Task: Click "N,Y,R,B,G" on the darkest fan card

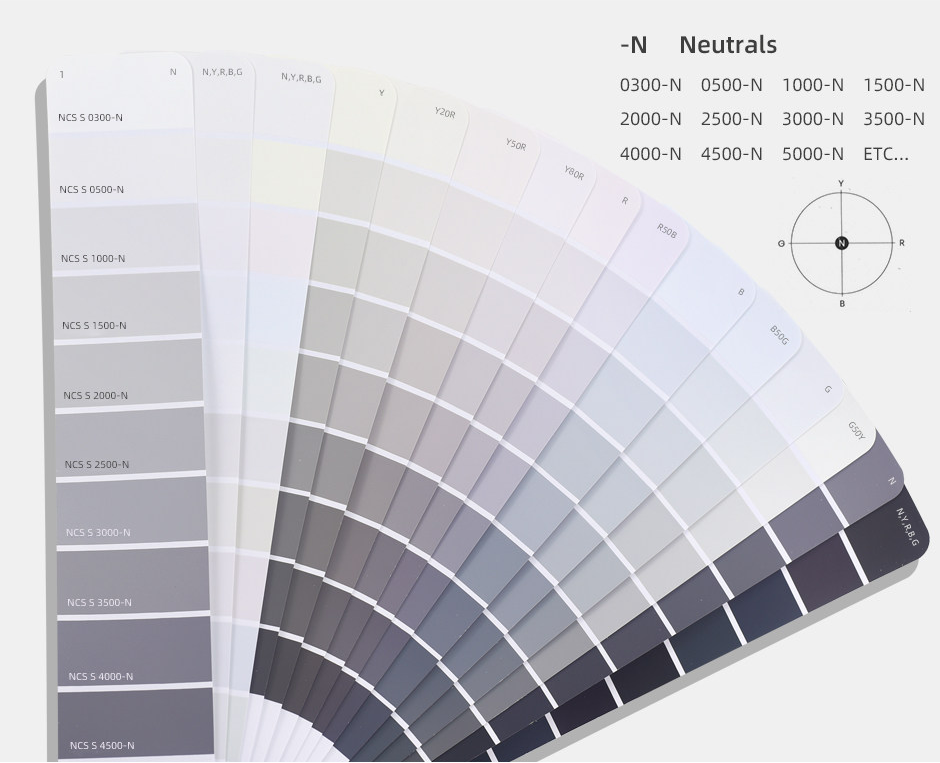Action: (x=907, y=527)
